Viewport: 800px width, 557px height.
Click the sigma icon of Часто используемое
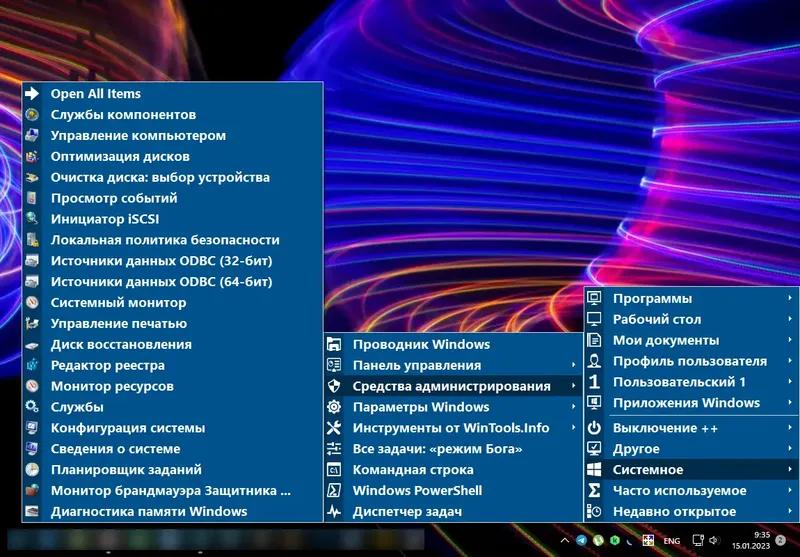594,490
